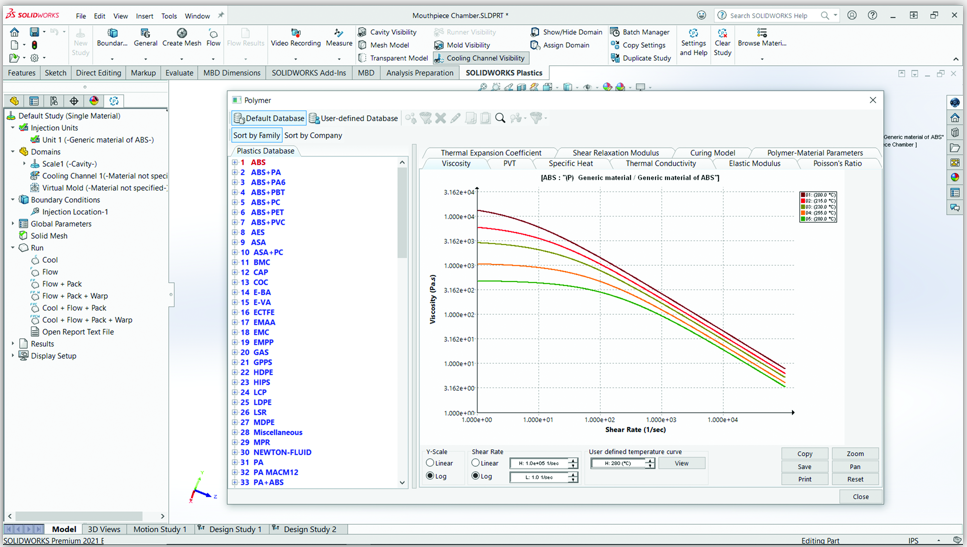
Task: Expand the Results tree node
Action: coord(12,344)
